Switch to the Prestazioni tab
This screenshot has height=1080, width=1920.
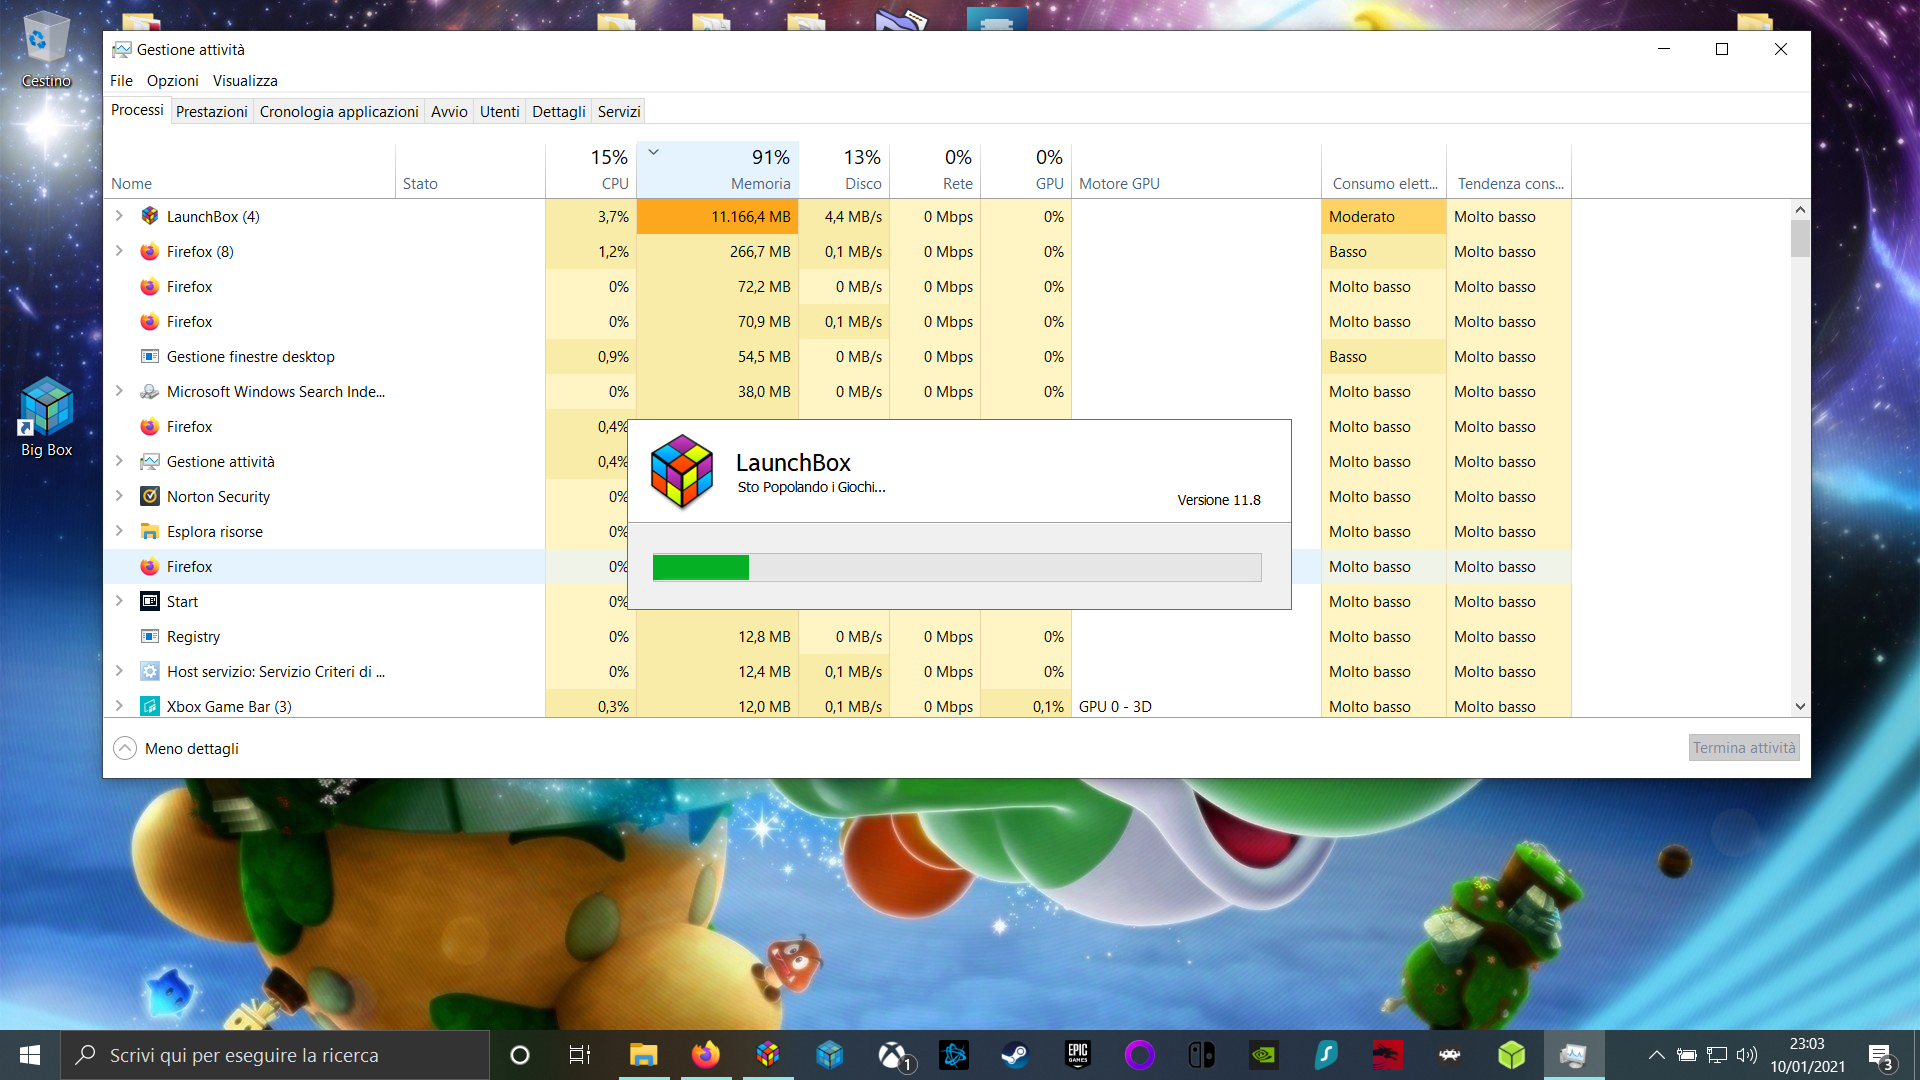pyautogui.click(x=211, y=111)
